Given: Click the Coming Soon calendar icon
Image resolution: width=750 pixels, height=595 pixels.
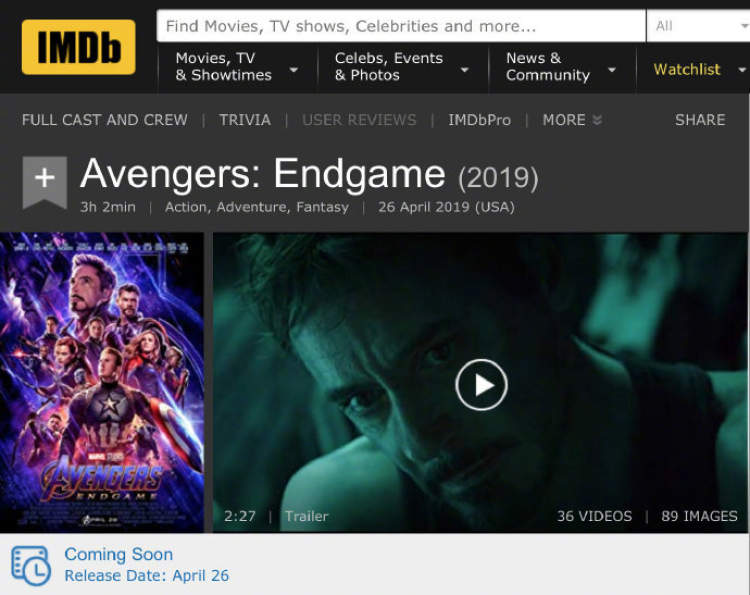Looking at the screenshot, I should (x=31, y=566).
